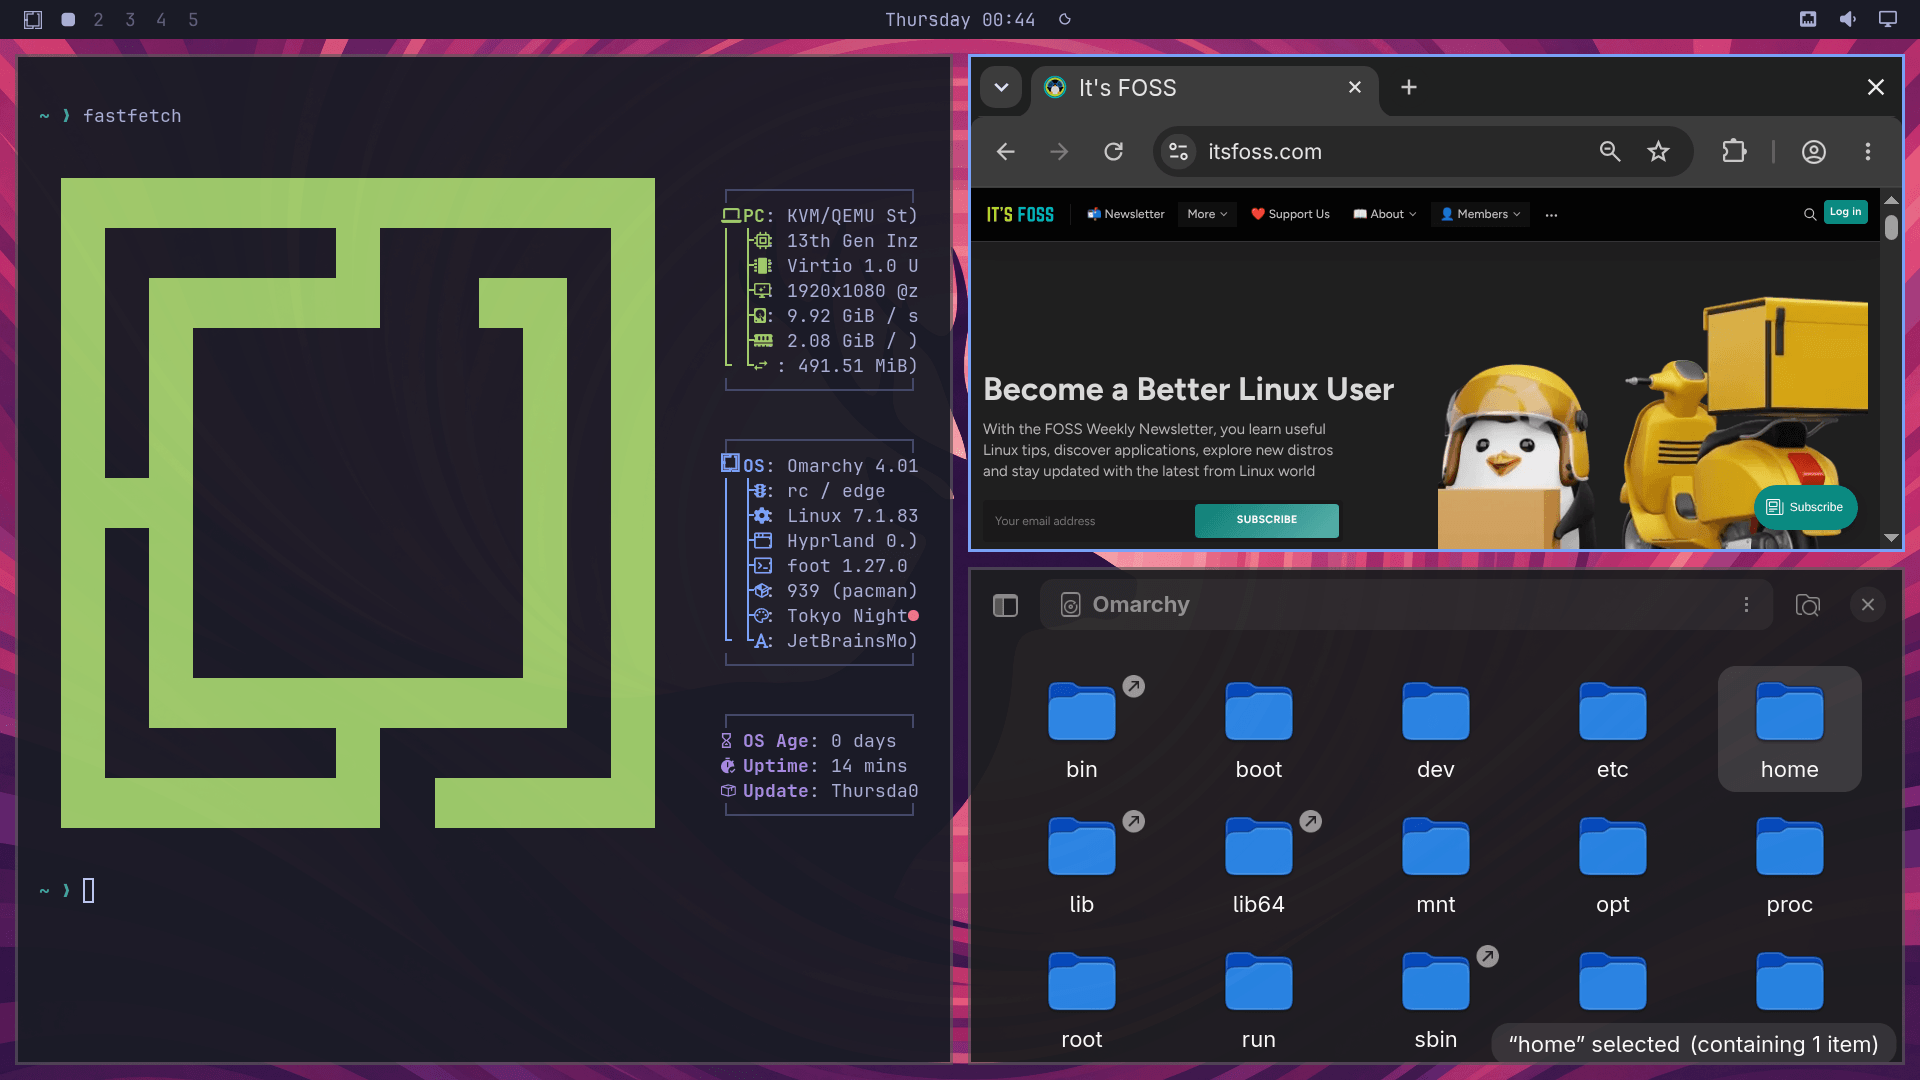Select the dev folder
1920x1080 pixels.
pos(1435,730)
